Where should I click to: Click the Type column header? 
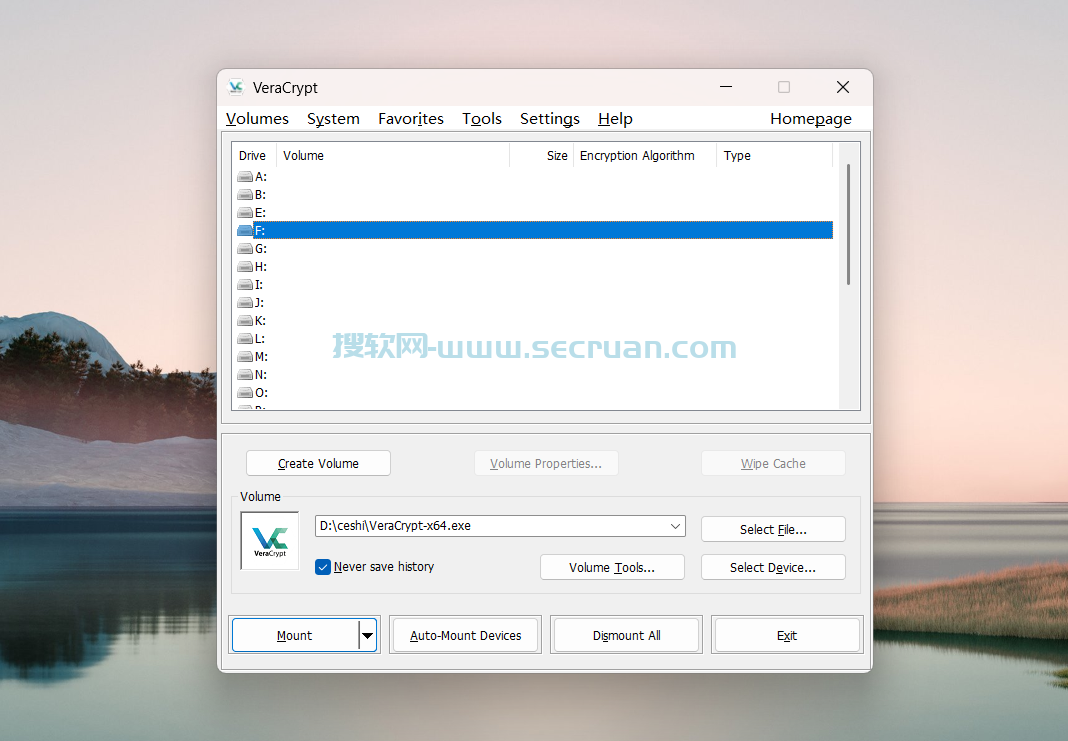tap(774, 155)
